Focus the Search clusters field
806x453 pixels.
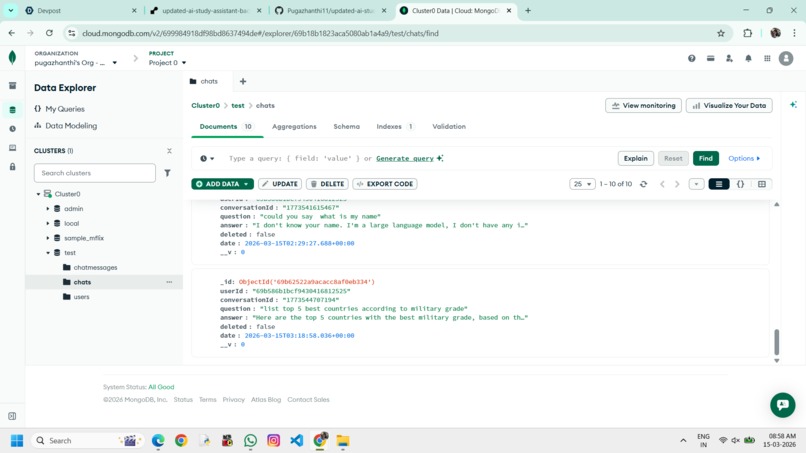tap(95, 173)
